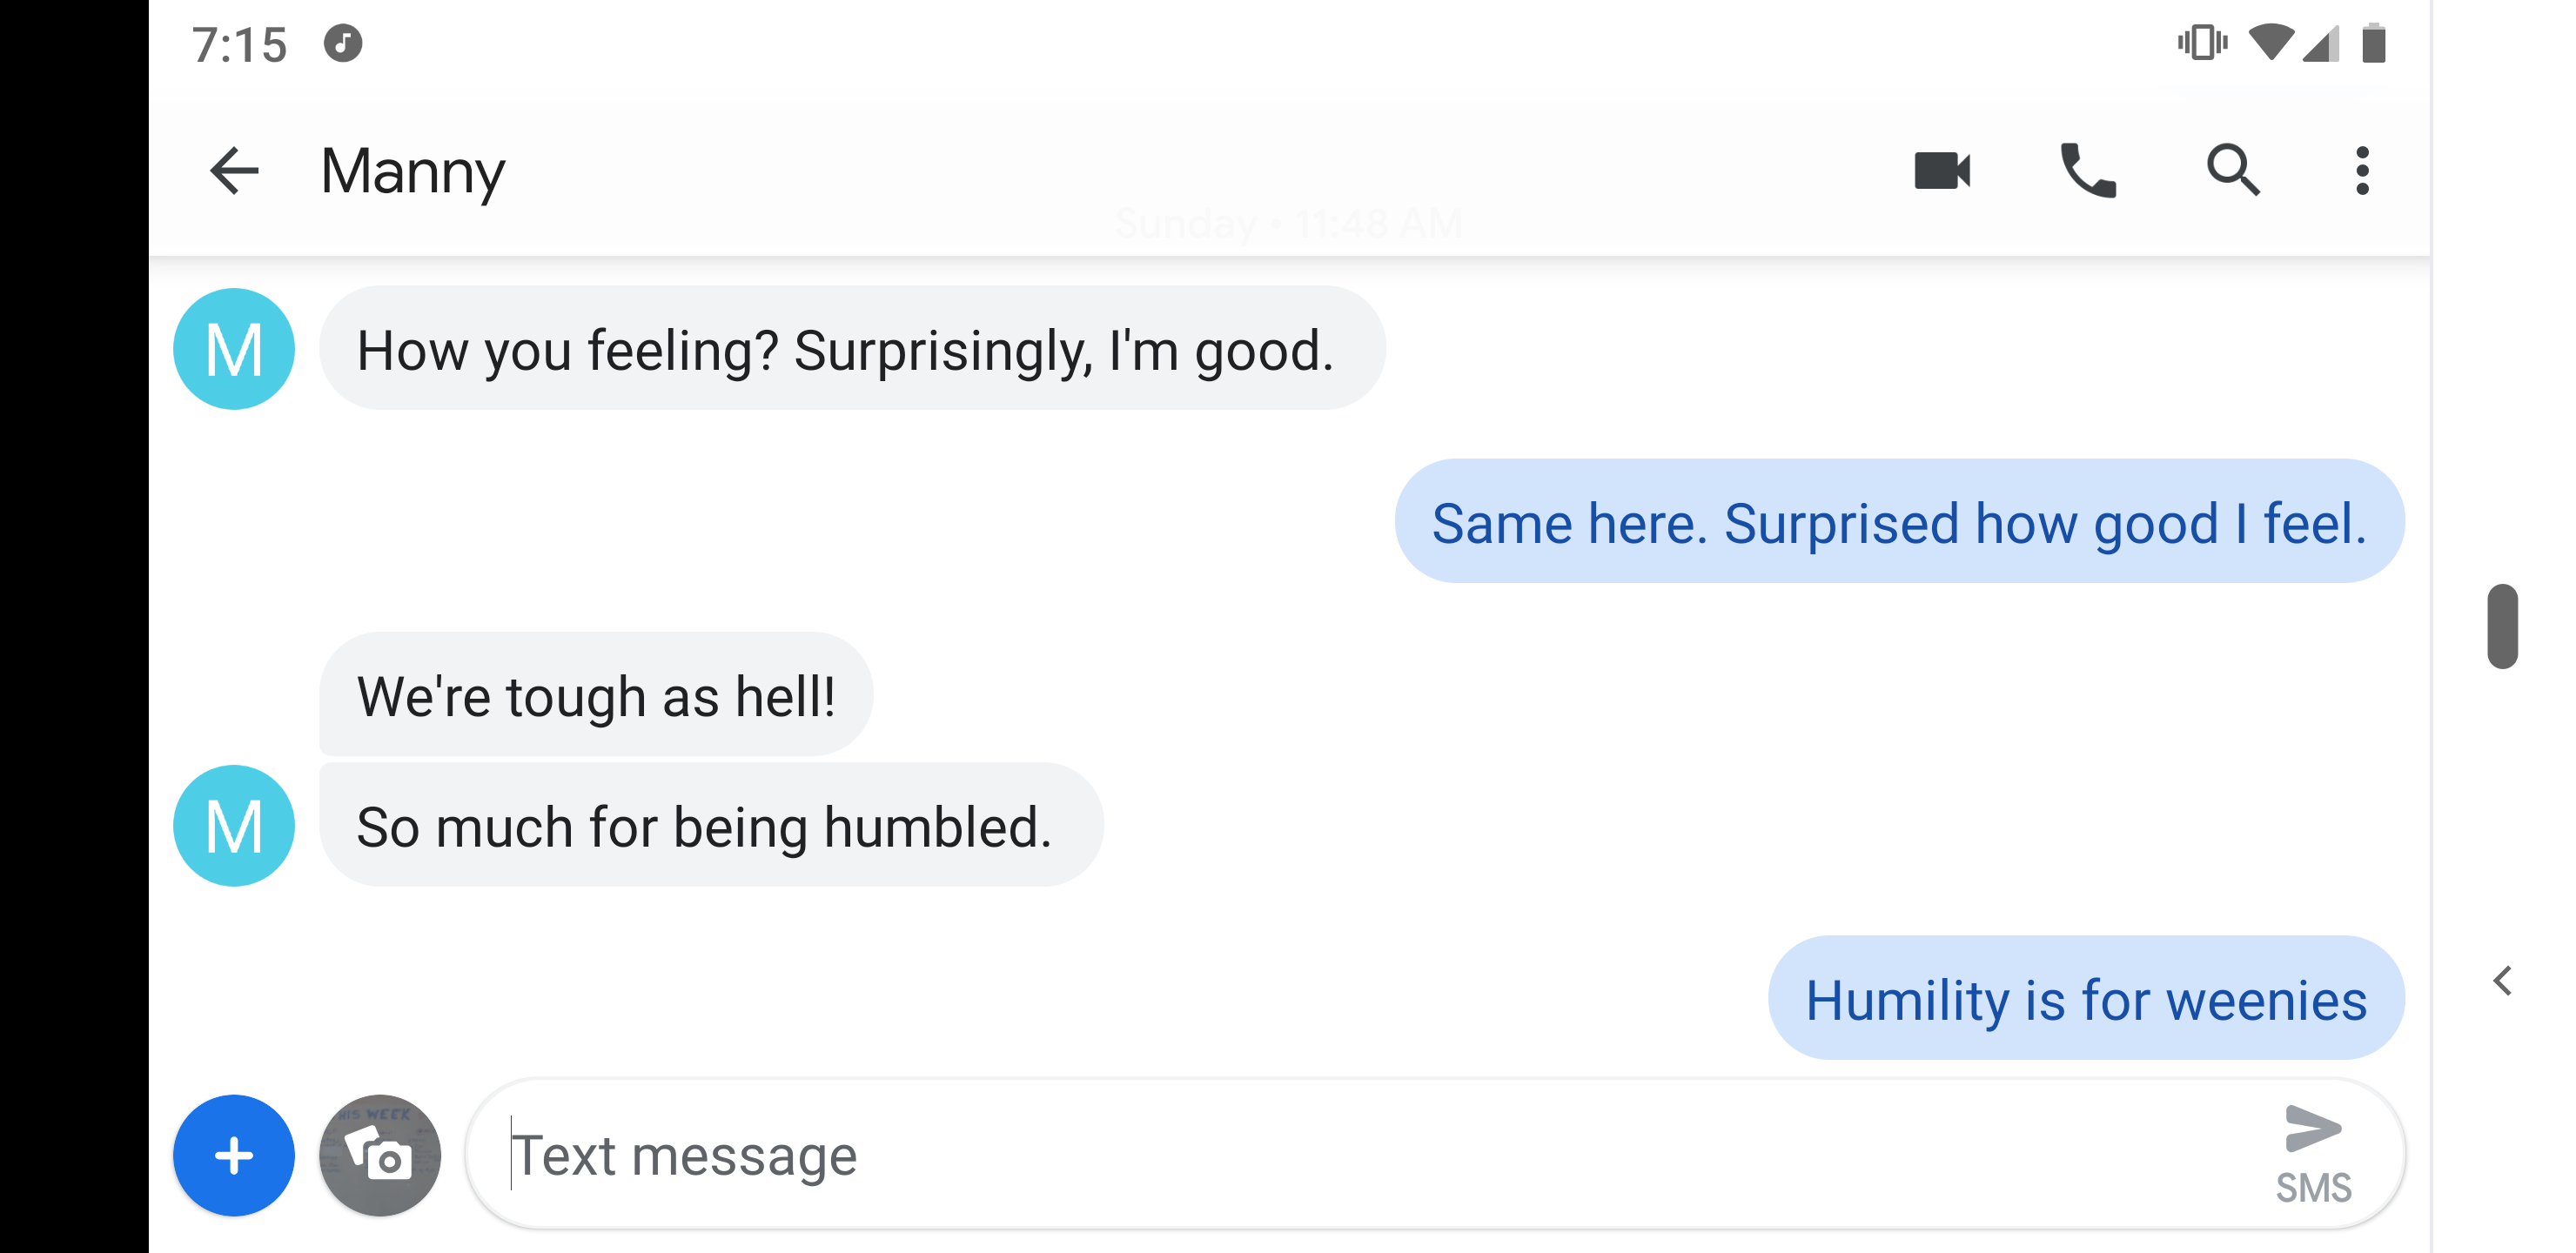The width and height of the screenshot is (2576, 1253).
Task: Tap the side chevron navigation arrow
Action: pyautogui.click(x=2502, y=981)
